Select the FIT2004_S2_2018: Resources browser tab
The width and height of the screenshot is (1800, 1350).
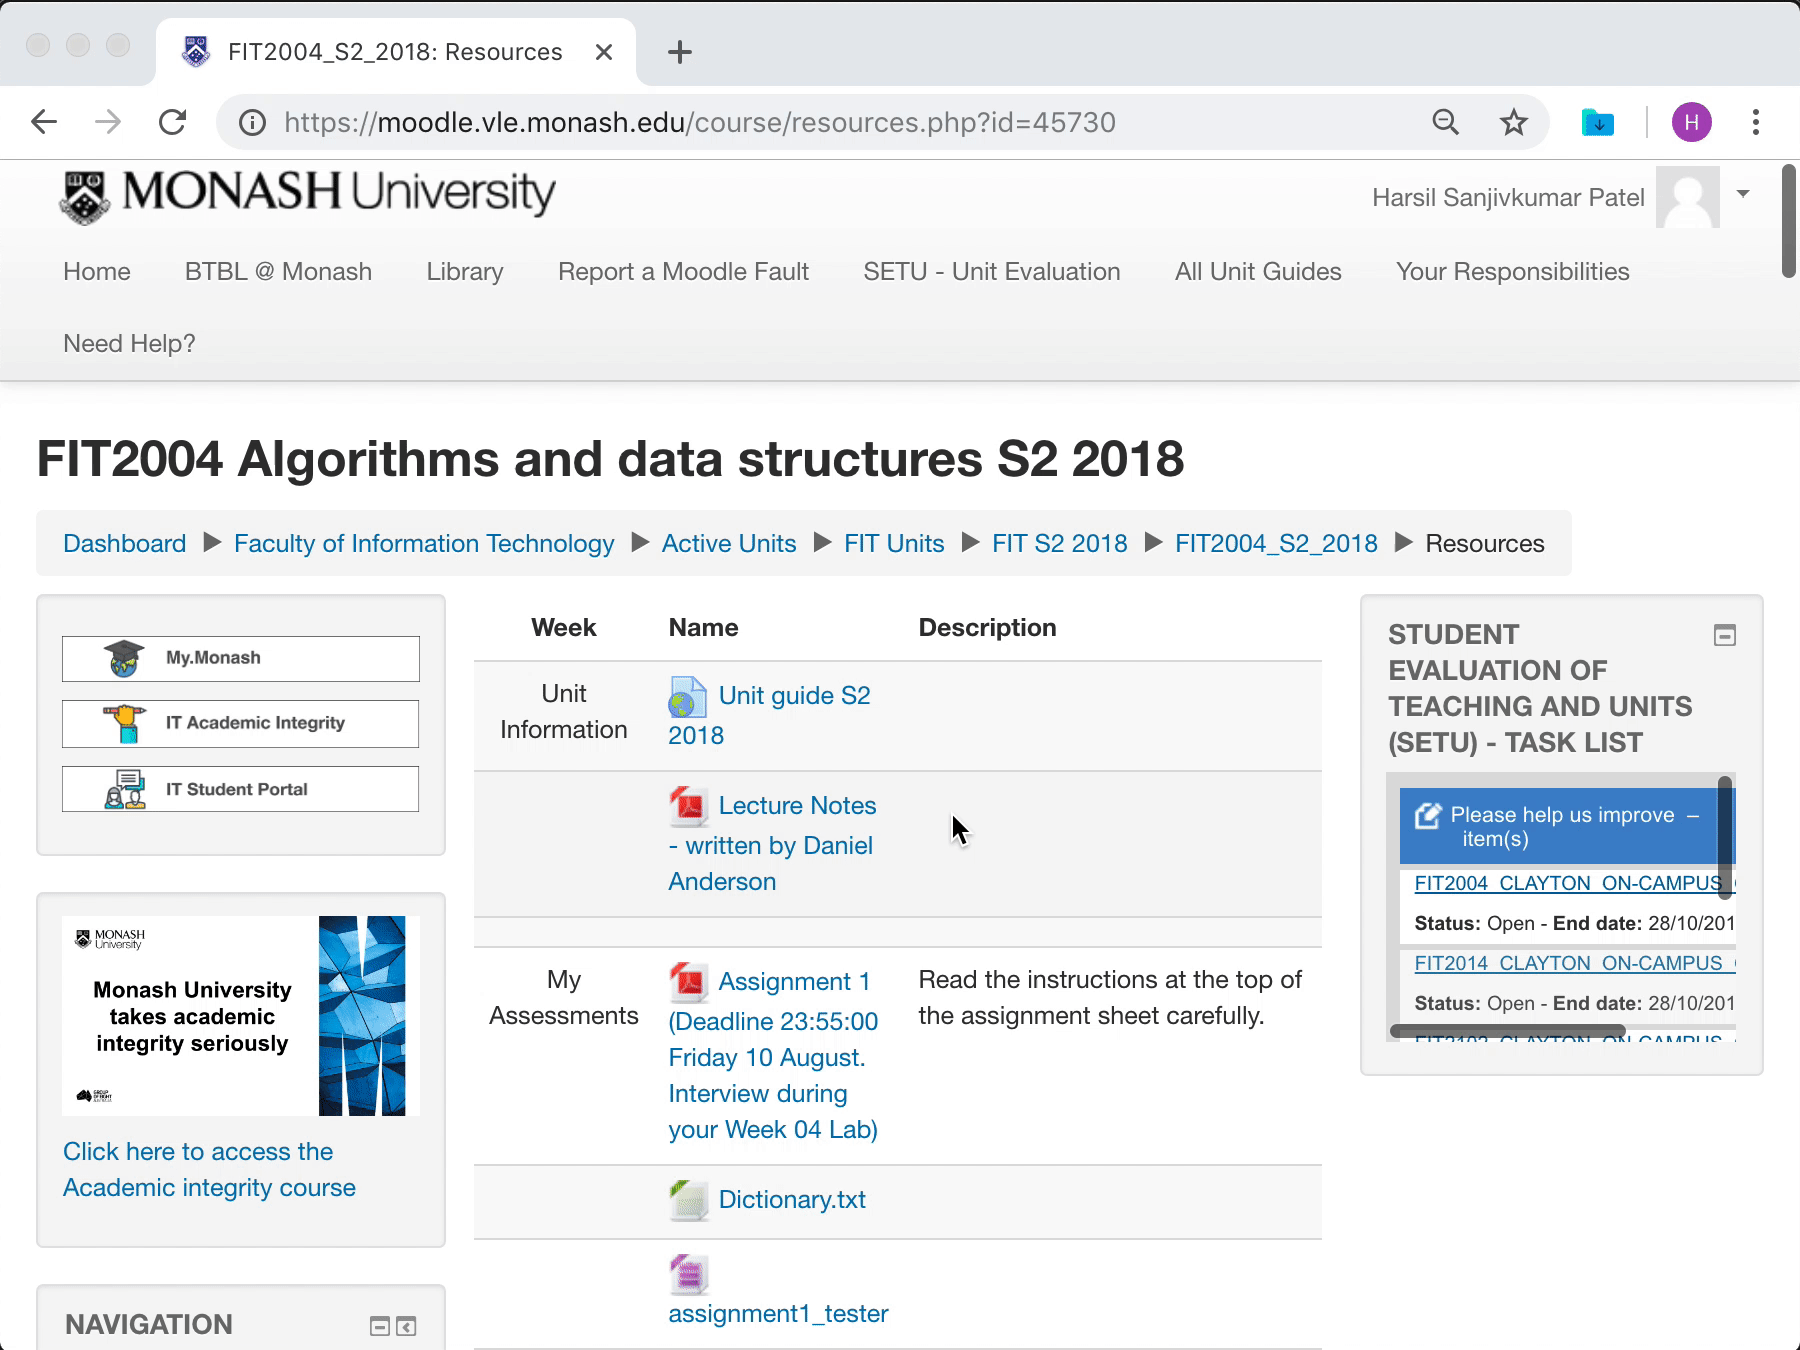click(395, 52)
